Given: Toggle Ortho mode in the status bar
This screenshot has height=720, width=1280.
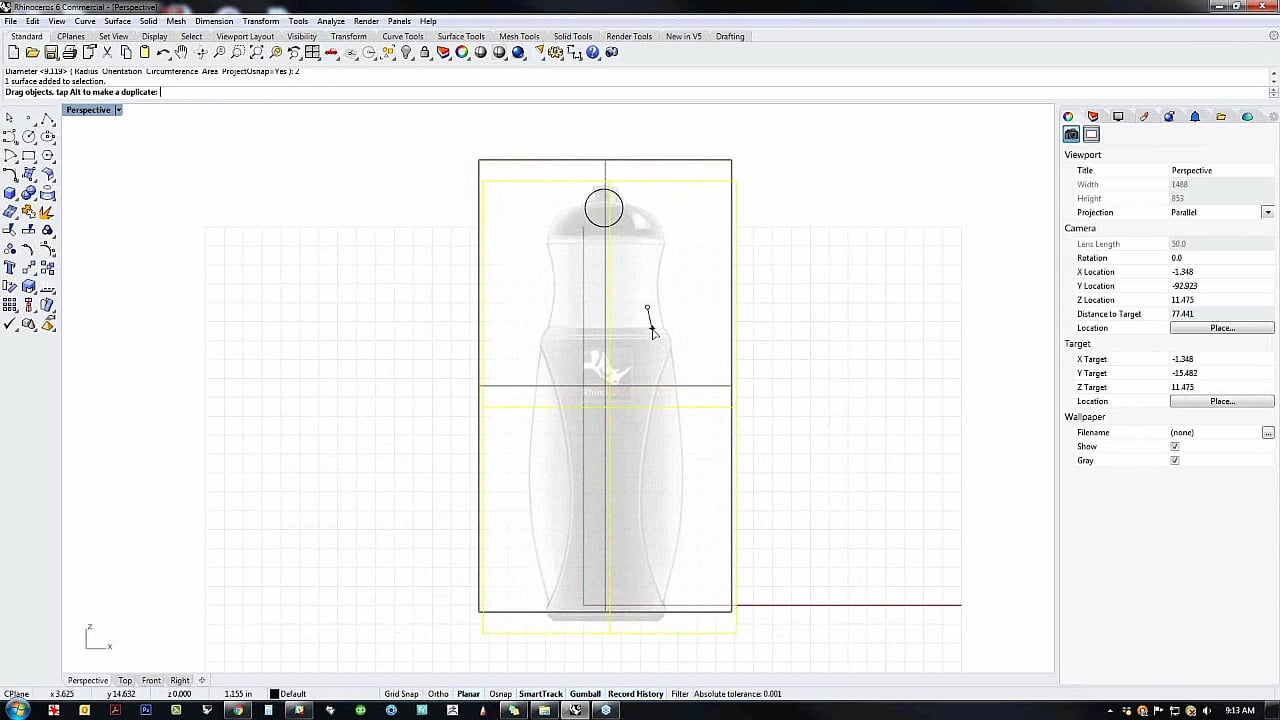Looking at the screenshot, I should tap(438, 694).
